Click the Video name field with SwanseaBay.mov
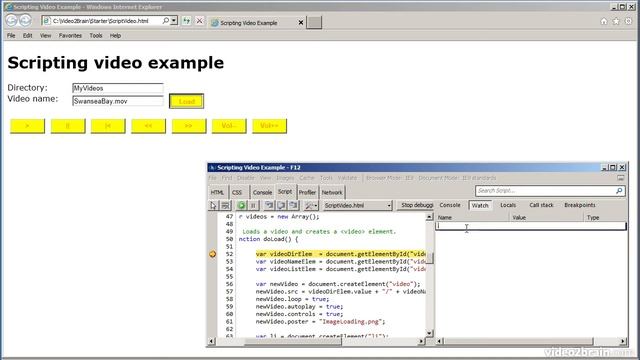Screen dimensions: 640x360 click(x=118, y=101)
